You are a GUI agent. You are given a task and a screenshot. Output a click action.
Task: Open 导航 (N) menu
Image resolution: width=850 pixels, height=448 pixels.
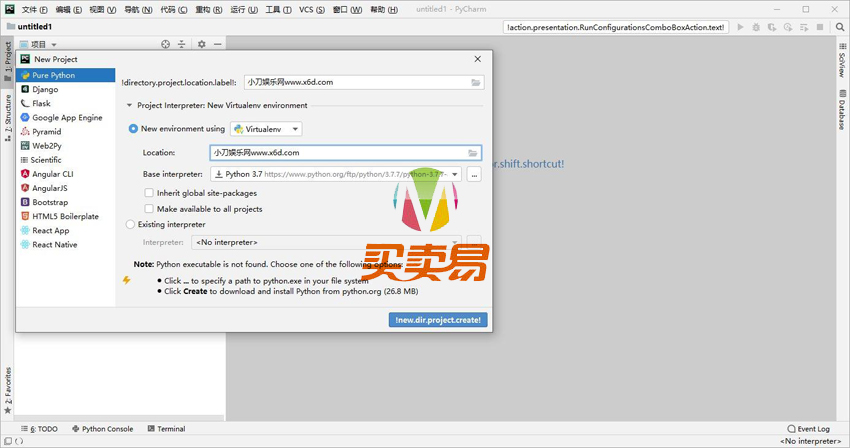pyautogui.click(x=138, y=9)
